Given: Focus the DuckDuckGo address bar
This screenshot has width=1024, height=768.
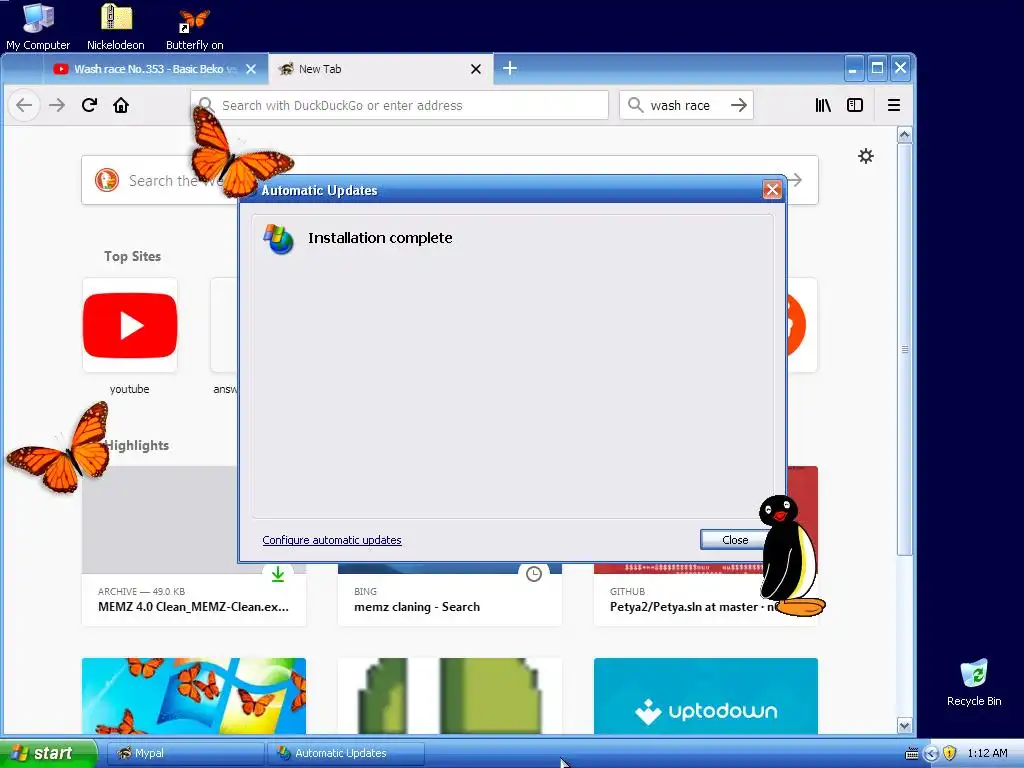Looking at the screenshot, I should [400, 105].
